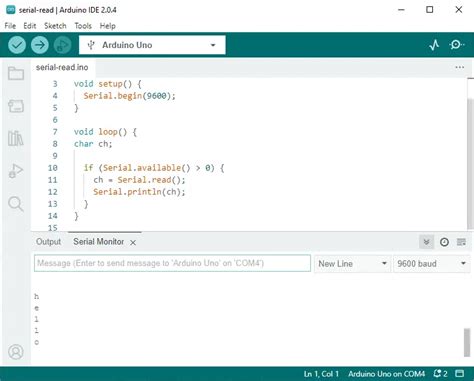
Task: Click the 'Serial.println(ch);' line
Action: tap(139, 192)
